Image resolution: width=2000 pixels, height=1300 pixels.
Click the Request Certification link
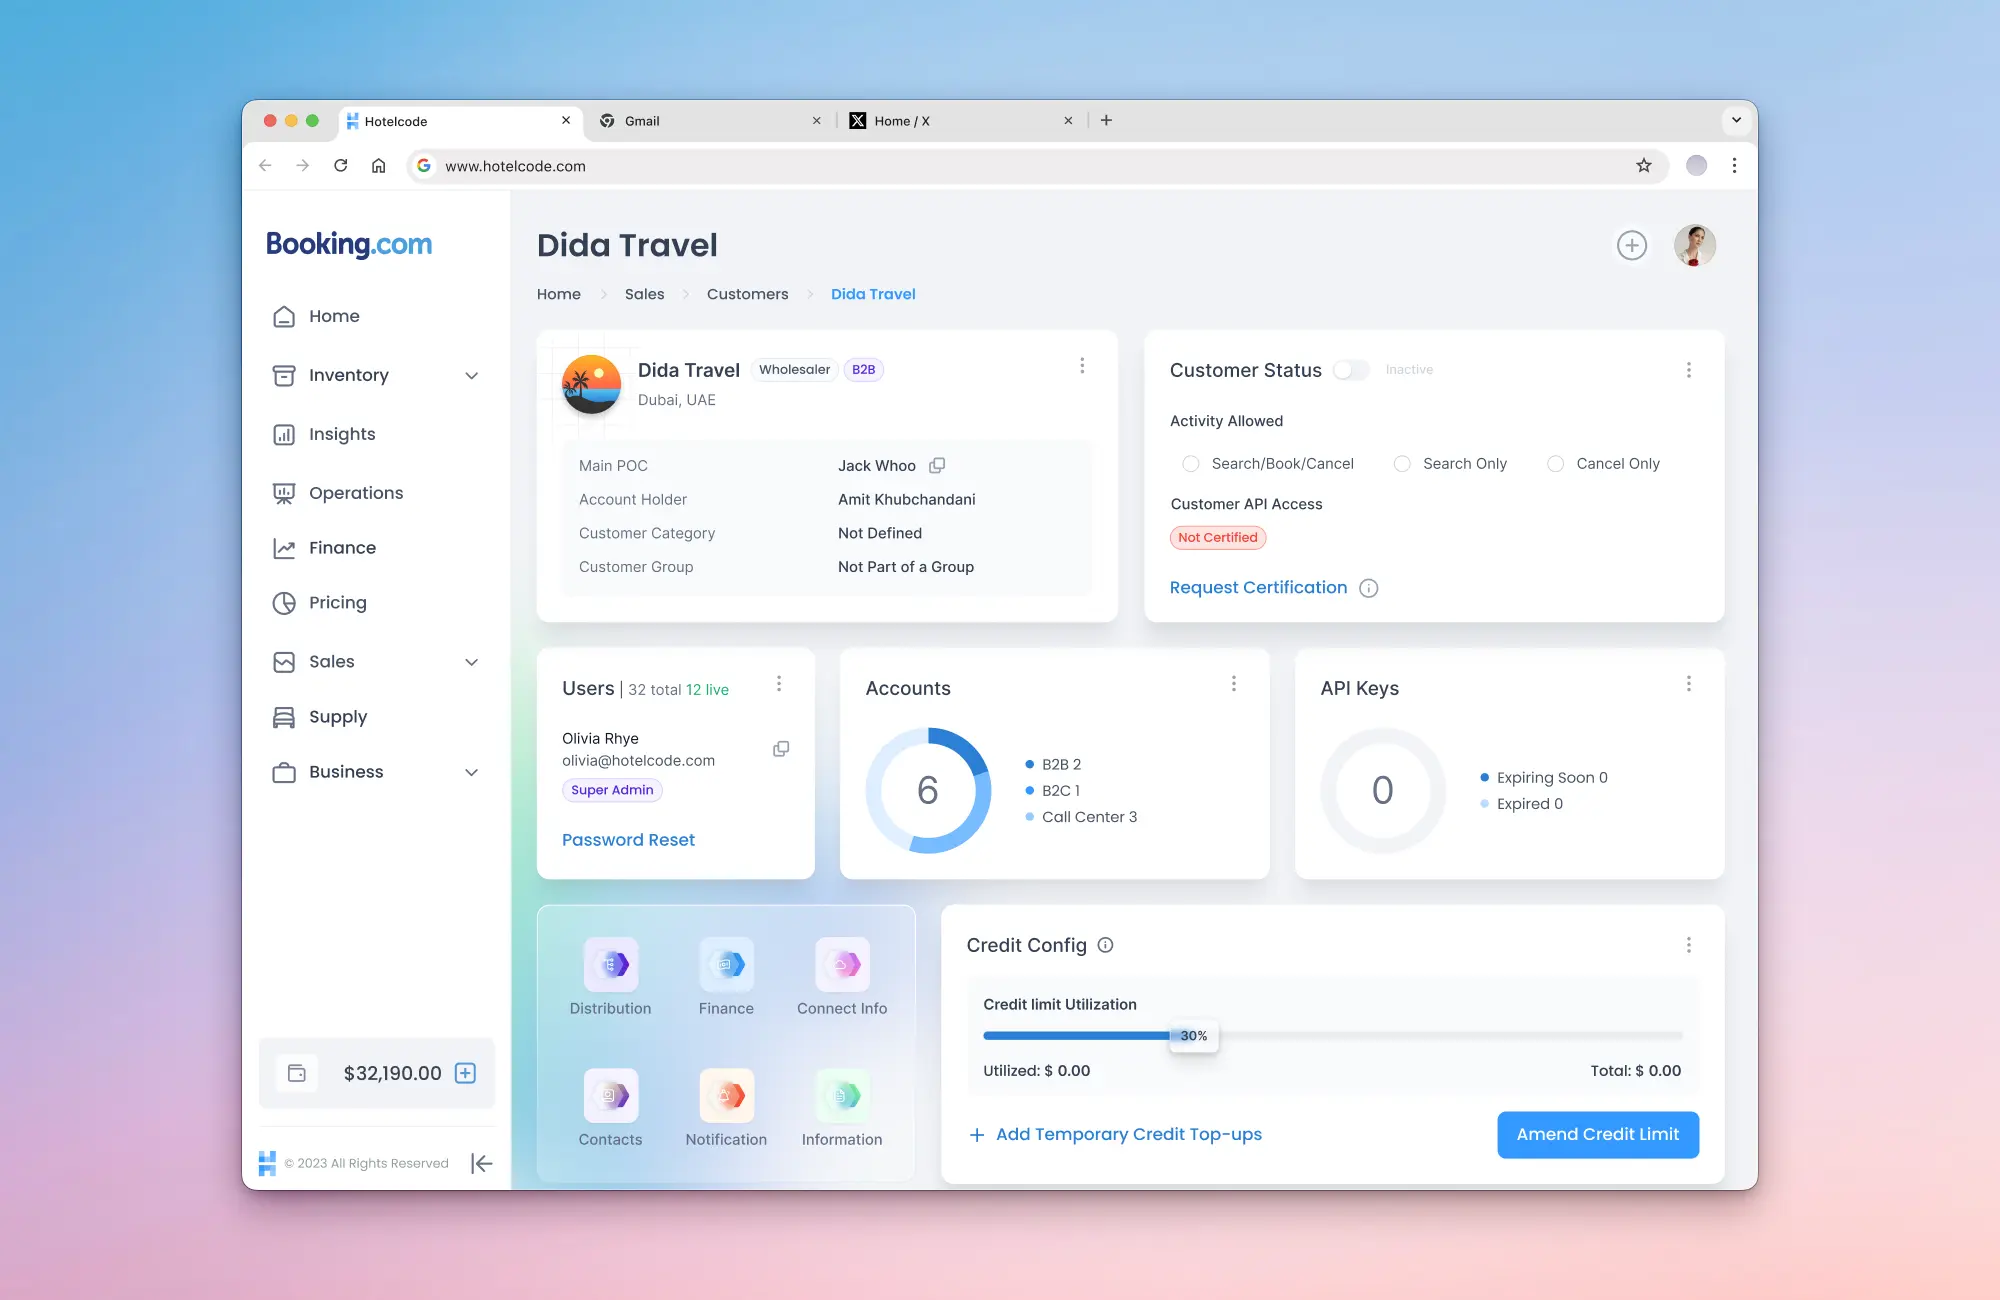(1258, 587)
